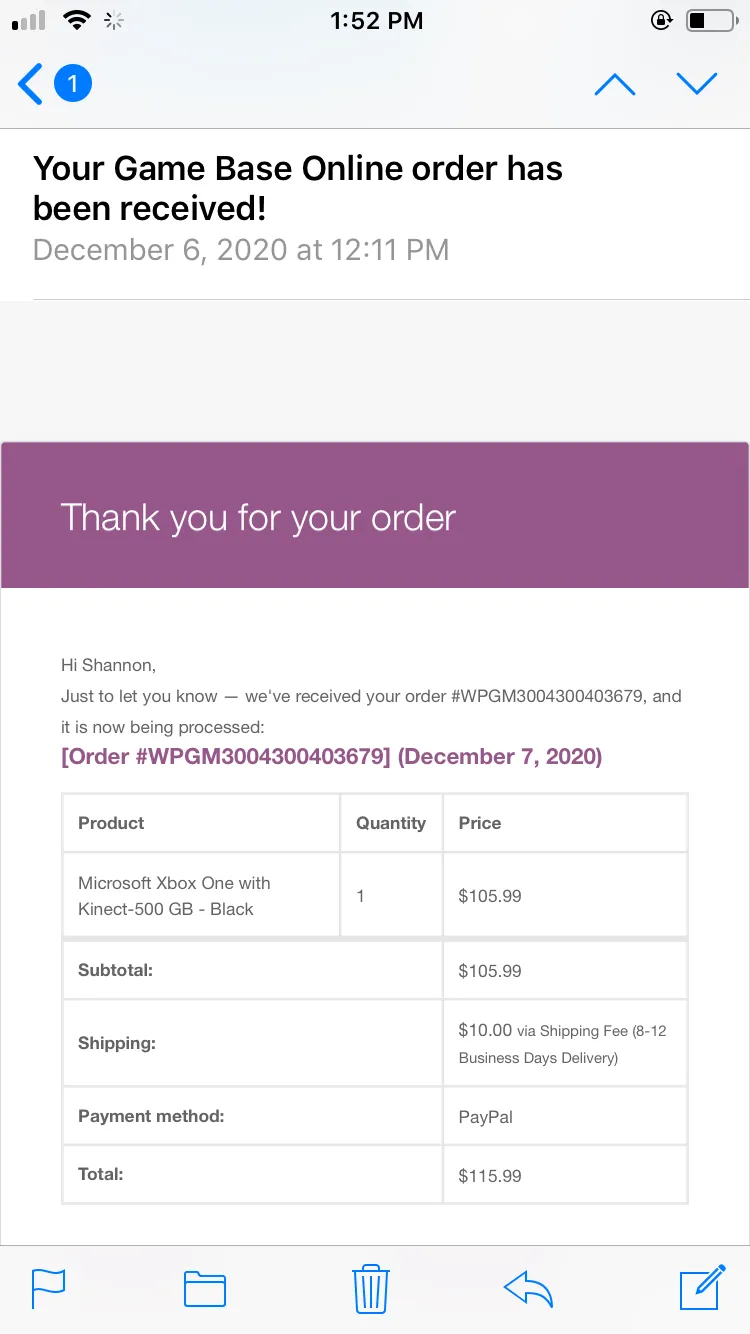Viewport: 750px width, 1334px height.
Task: Compose a new message with the pencil icon
Action: click(x=702, y=1287)
